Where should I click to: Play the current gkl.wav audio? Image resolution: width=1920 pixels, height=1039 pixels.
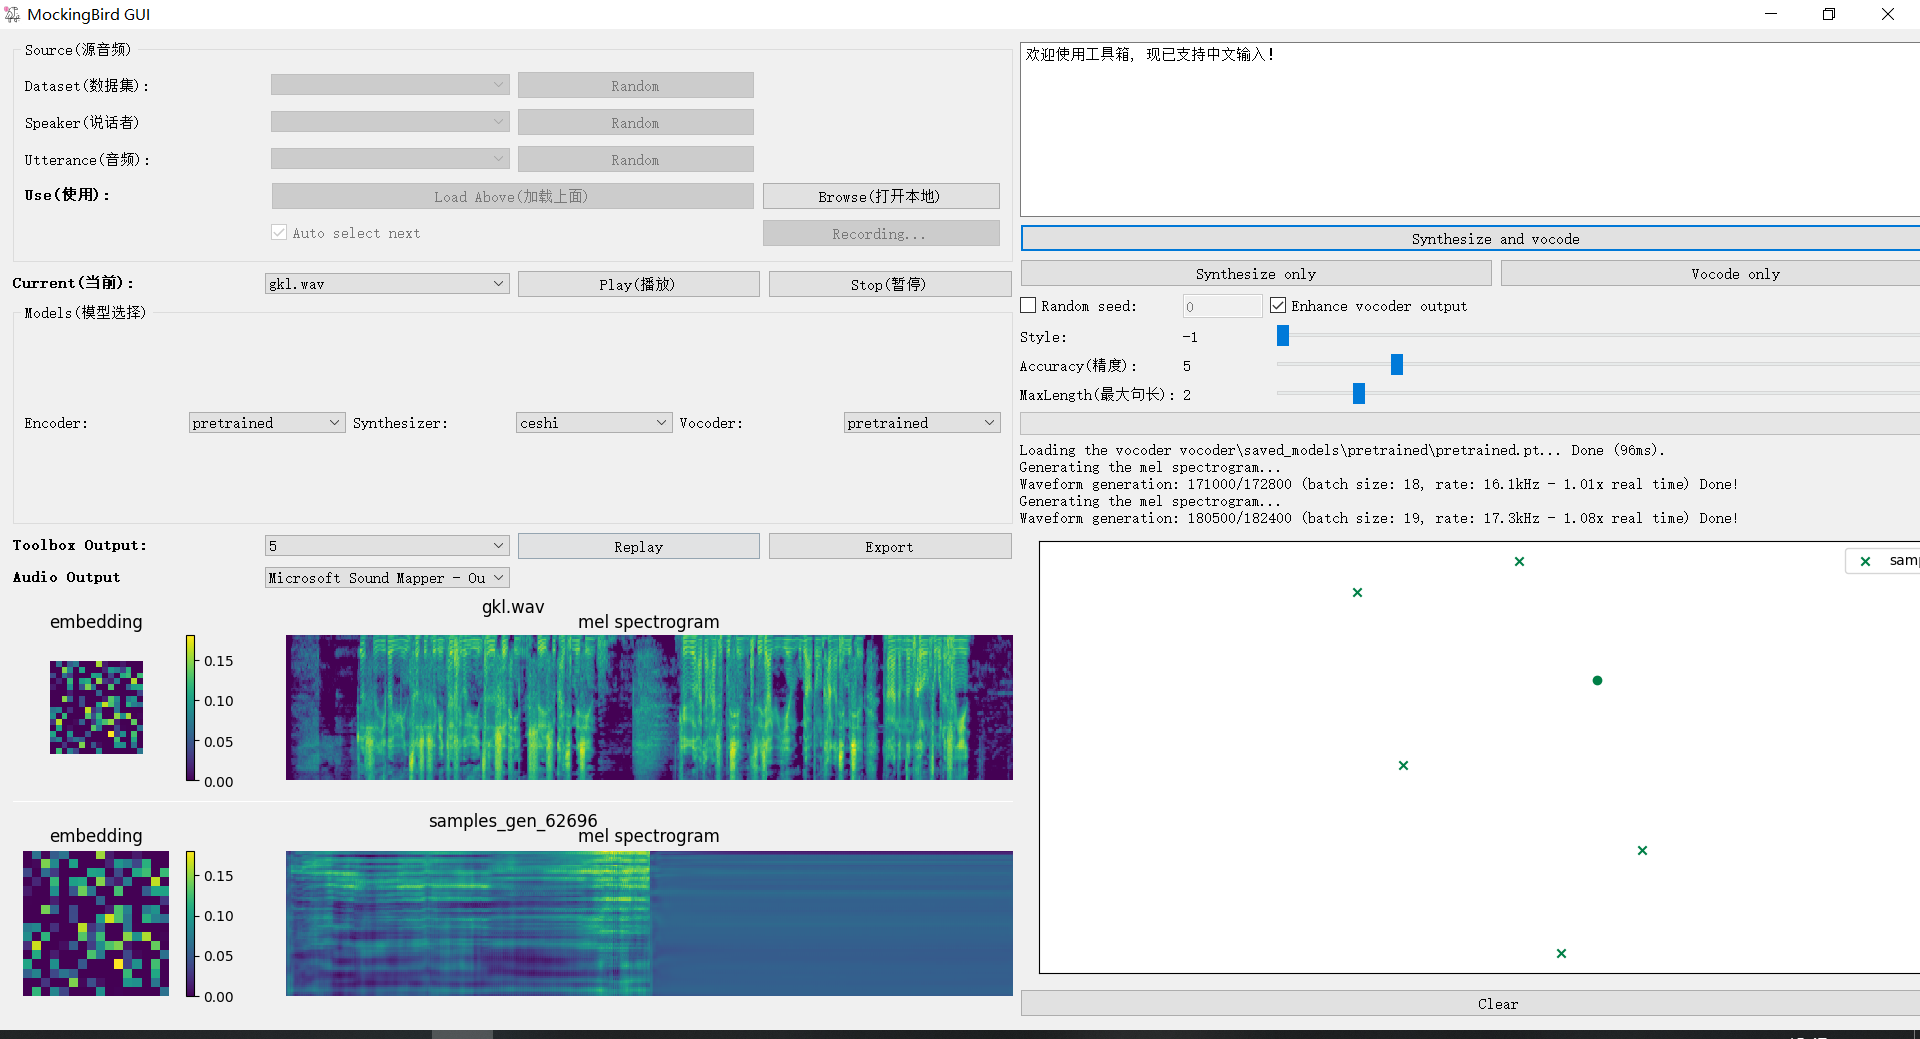click(x=638, y=284)
